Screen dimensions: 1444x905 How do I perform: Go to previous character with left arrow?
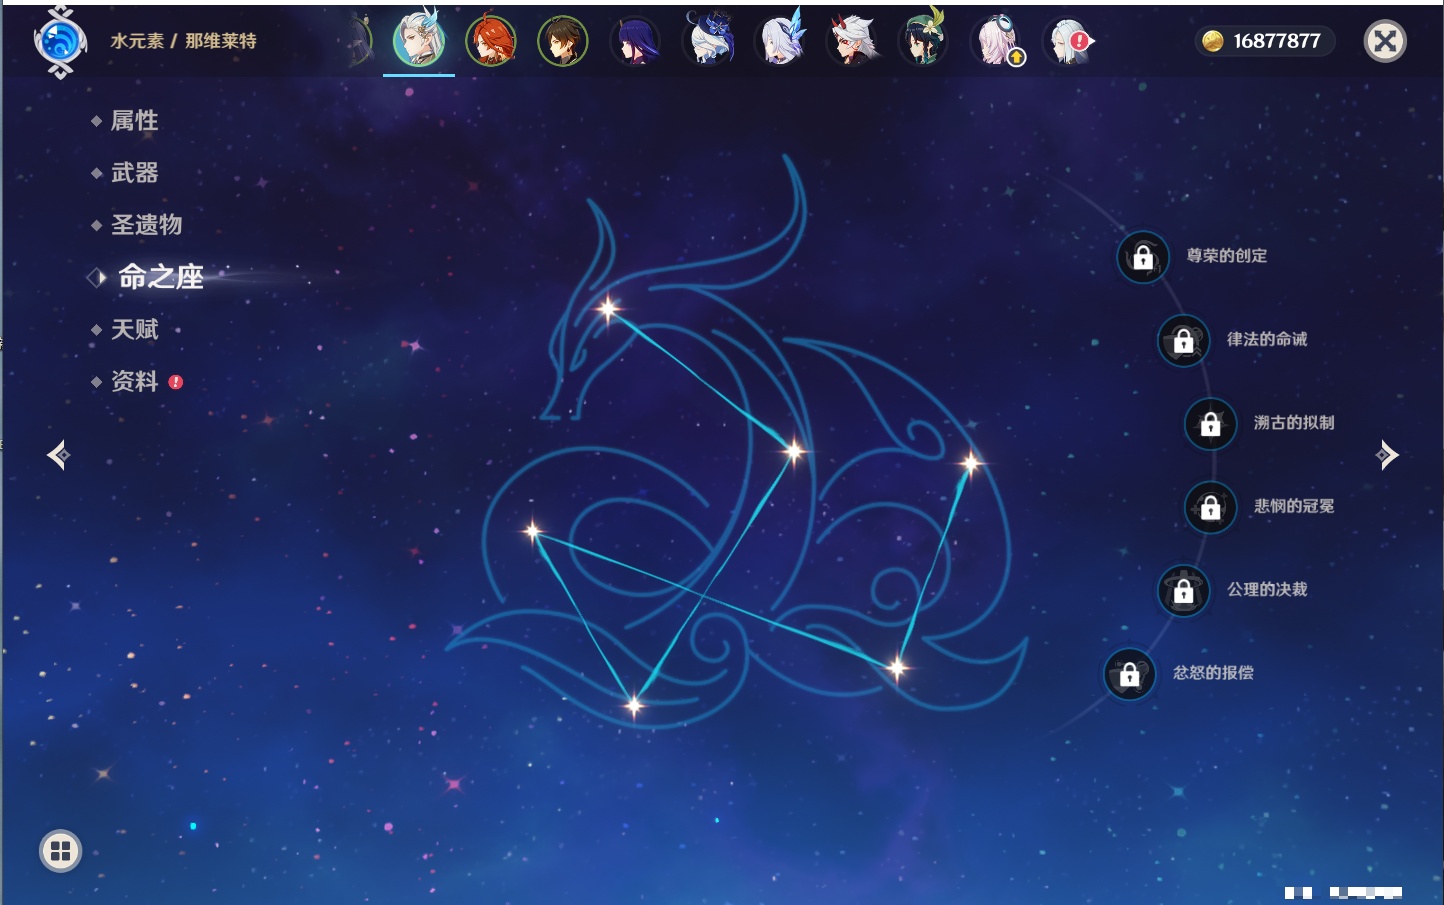click(58, 455)
